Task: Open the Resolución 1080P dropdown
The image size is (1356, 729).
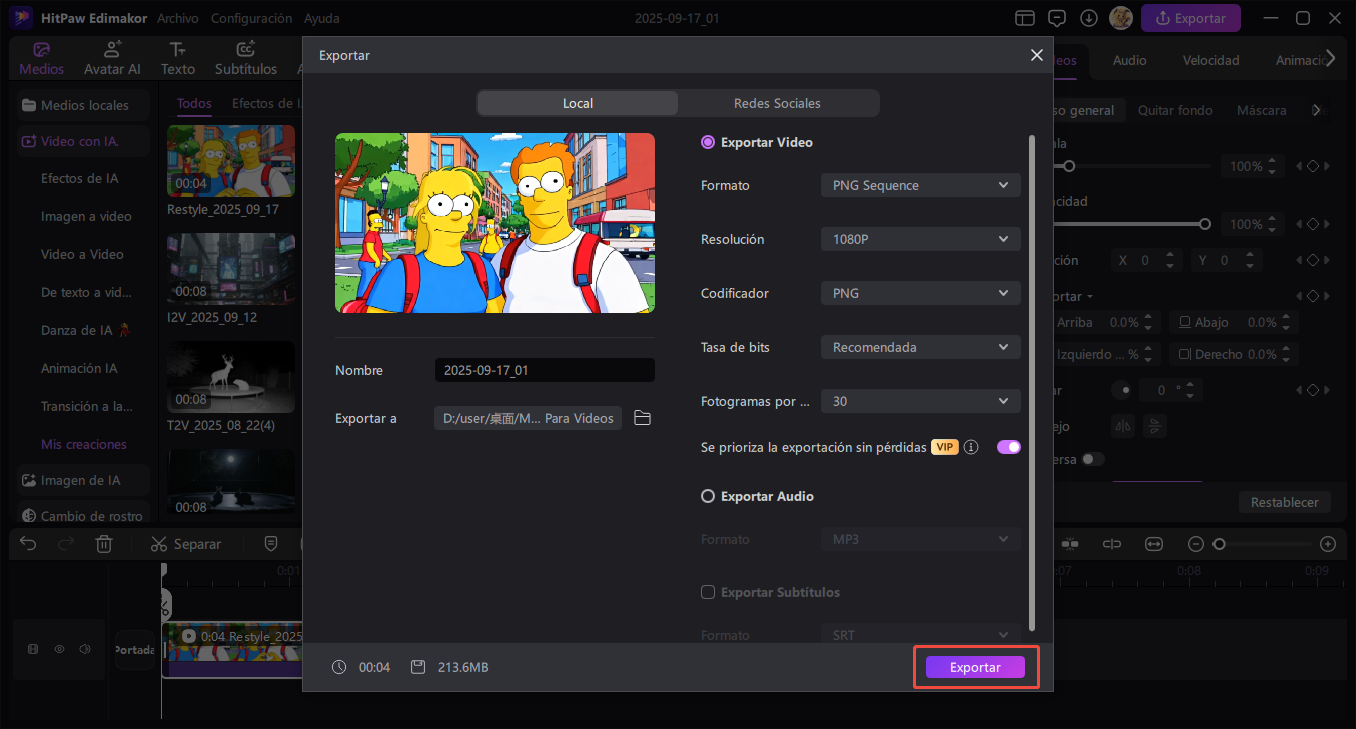Action: 920,239
